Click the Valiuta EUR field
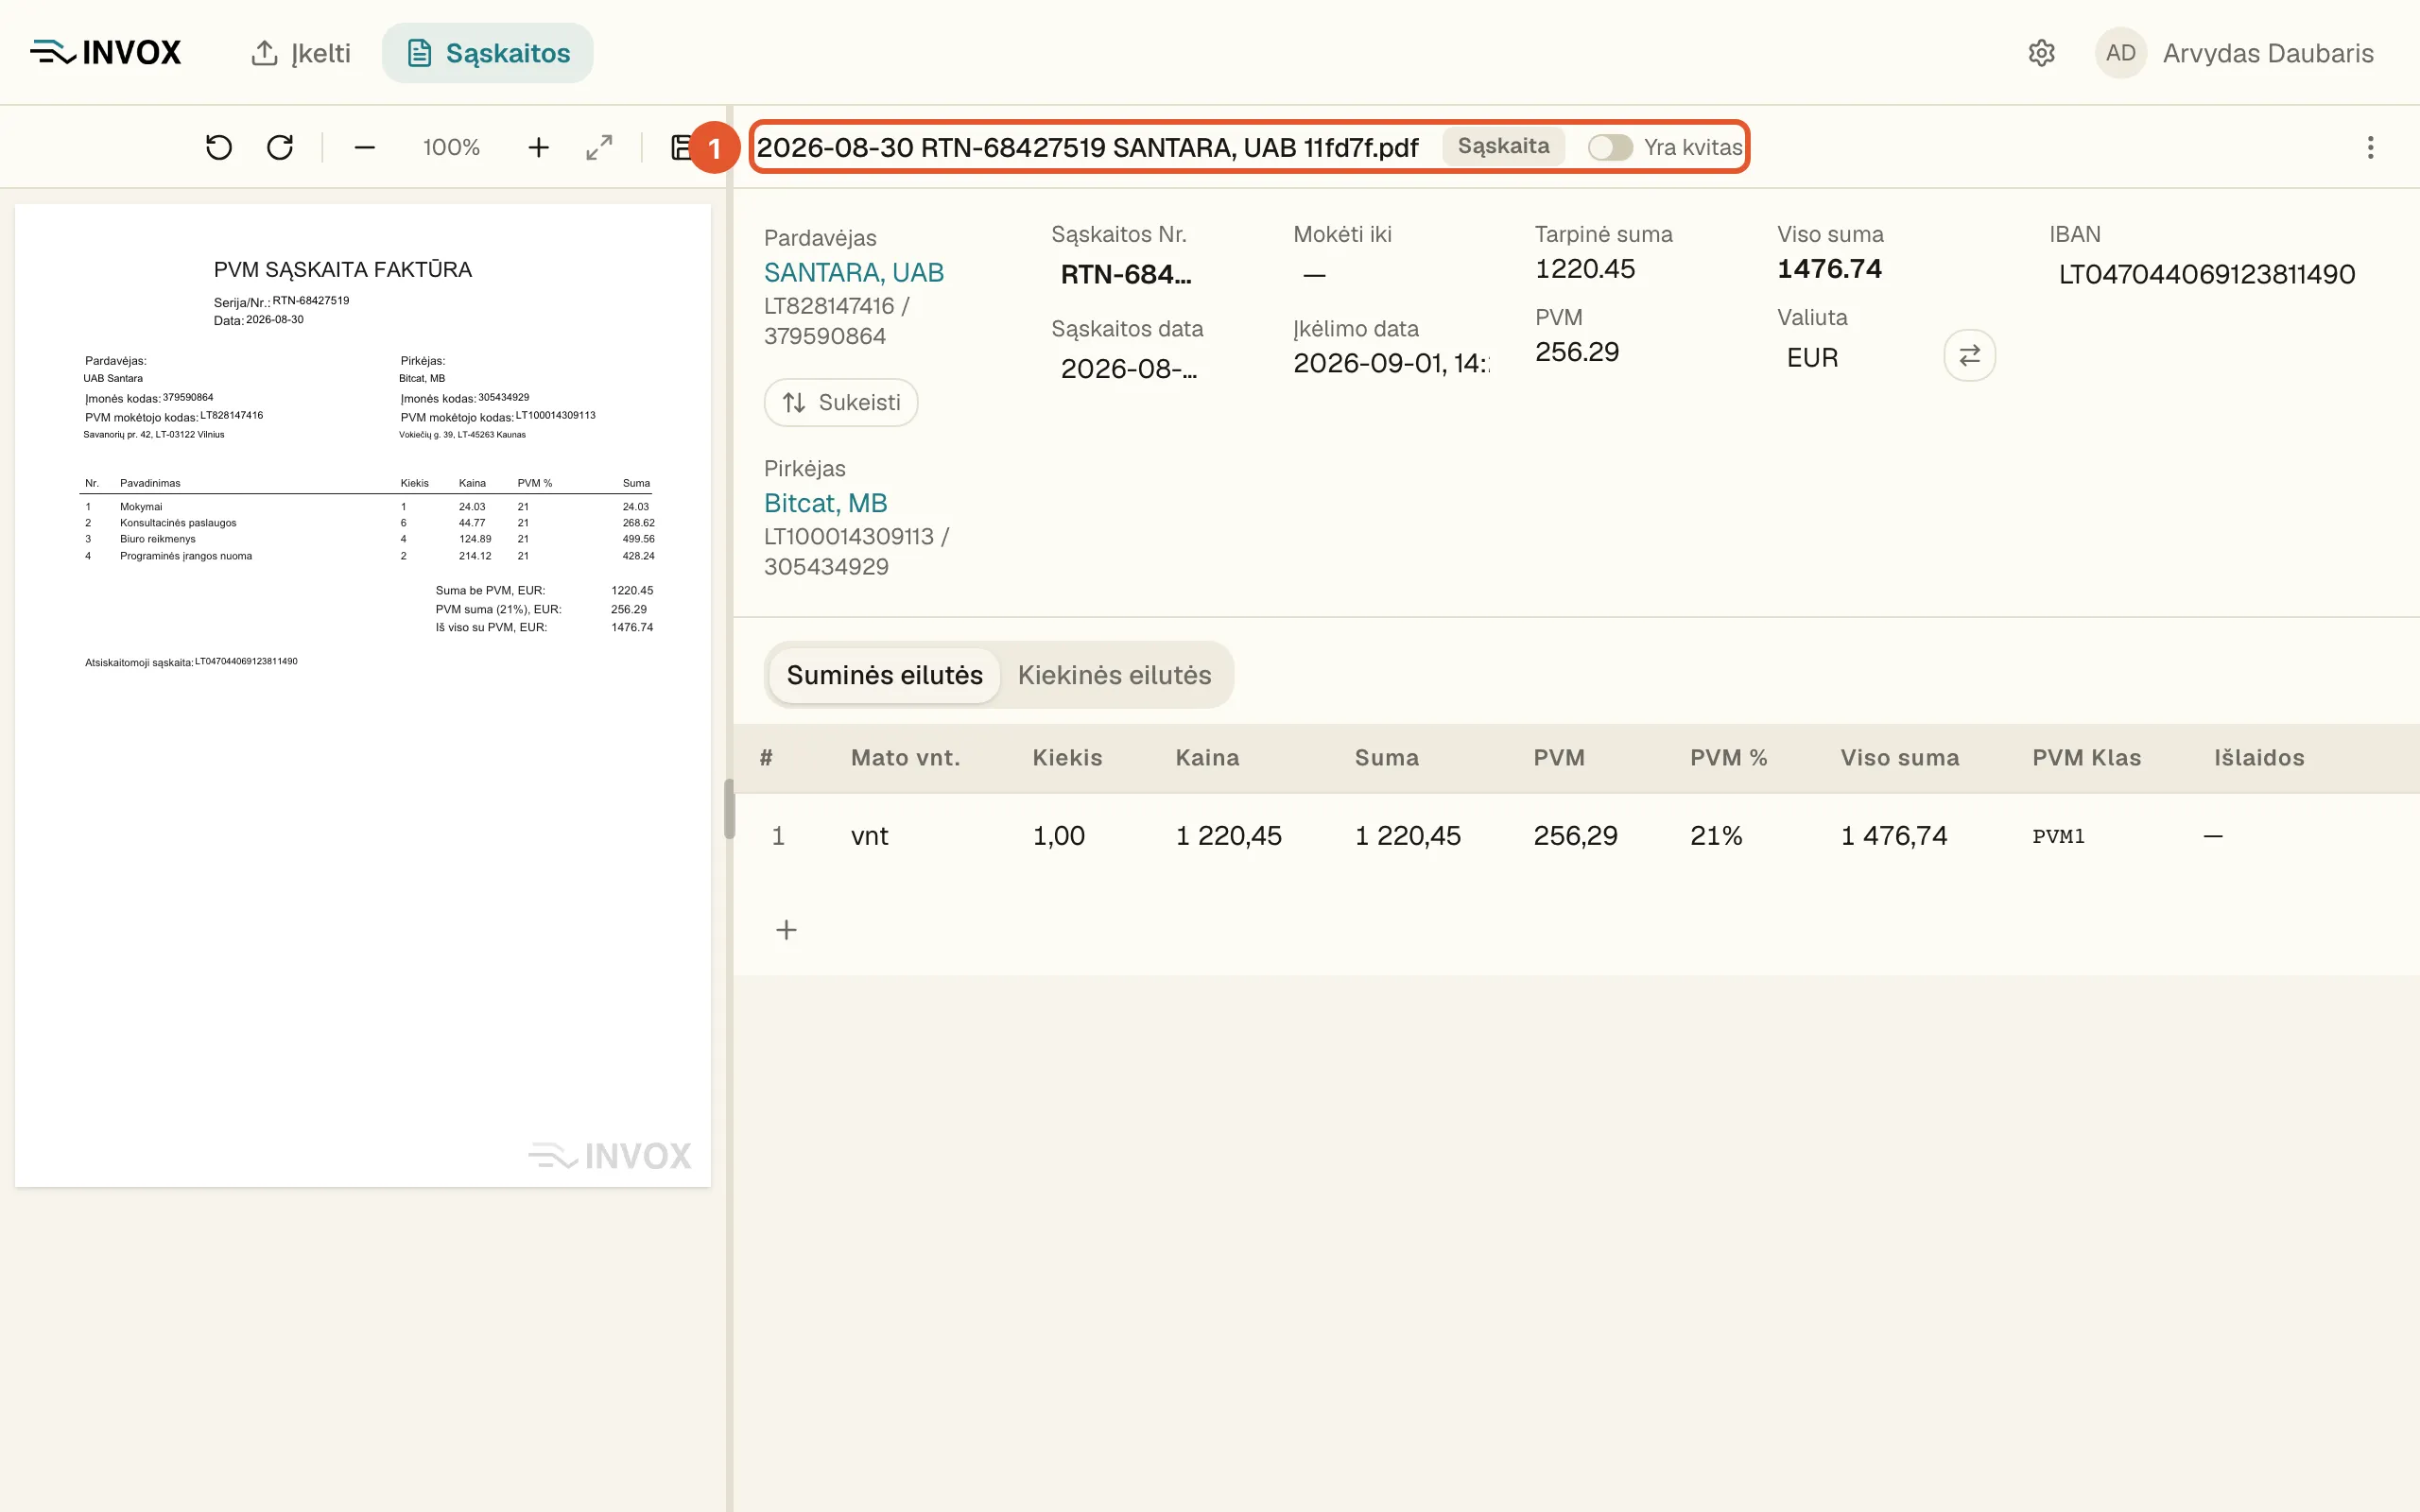This screenshot has width=2420, height=1512. [1812, 357]
